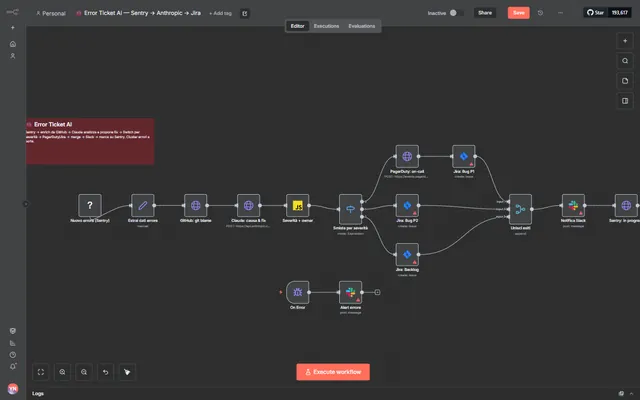Click the fit view canvas icon
Image resolution: width=640 pixels, height=400 pixels.
41,372
